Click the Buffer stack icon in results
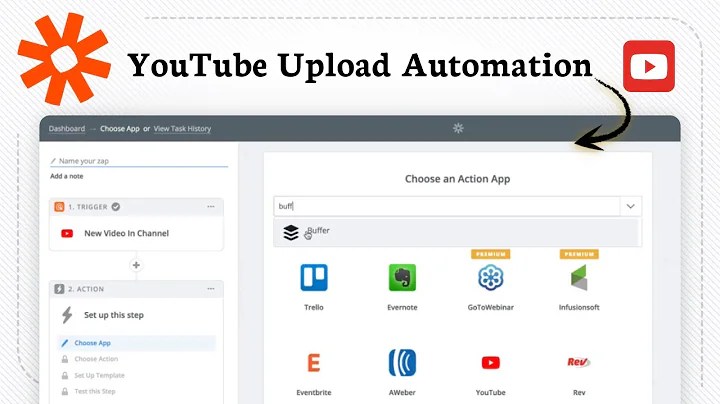Screen dimensions: 720x404 (291, 233)
